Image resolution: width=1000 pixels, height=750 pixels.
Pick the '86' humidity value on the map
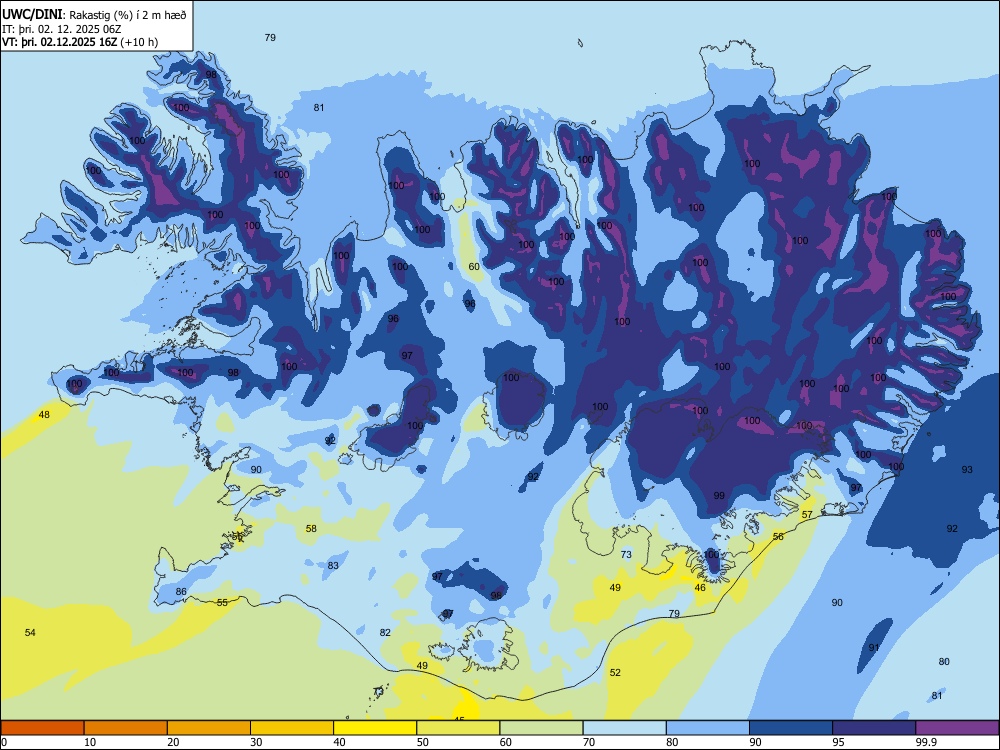[x=181, y=592]
